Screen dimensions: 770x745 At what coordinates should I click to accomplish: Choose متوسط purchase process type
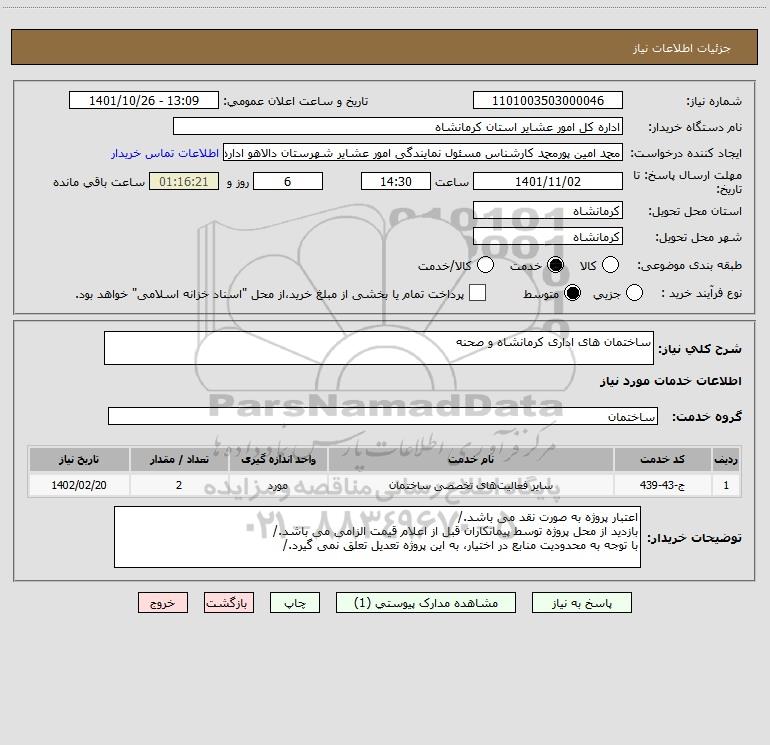(572, 293)
